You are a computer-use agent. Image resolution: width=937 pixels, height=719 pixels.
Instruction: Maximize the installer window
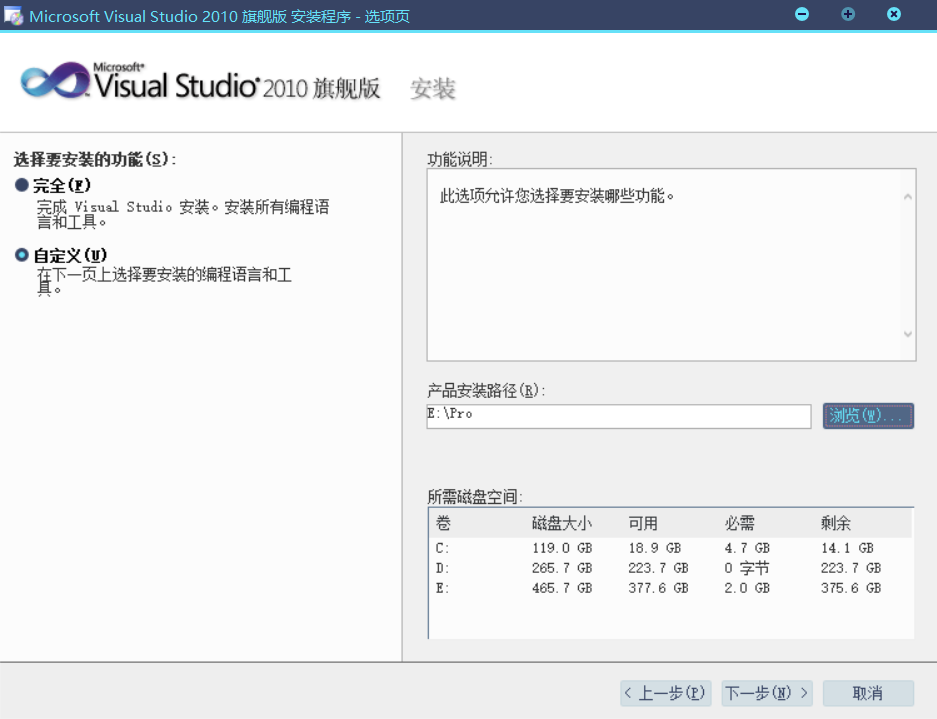pyautogui.click(x=848, y=15)
